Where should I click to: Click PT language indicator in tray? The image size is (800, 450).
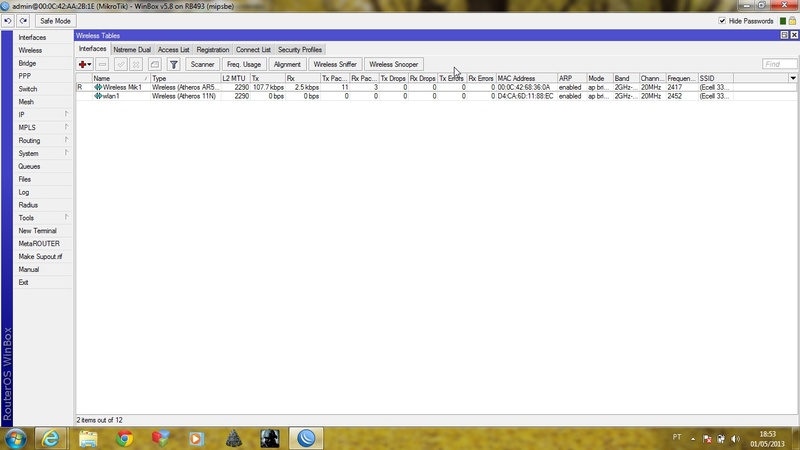(677, 437)
